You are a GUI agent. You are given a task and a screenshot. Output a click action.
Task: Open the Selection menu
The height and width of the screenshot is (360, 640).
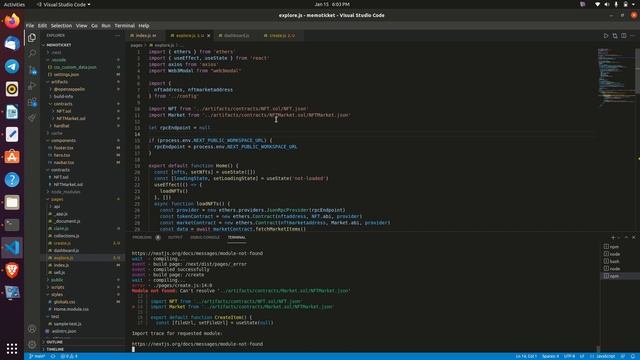[61, 25]
